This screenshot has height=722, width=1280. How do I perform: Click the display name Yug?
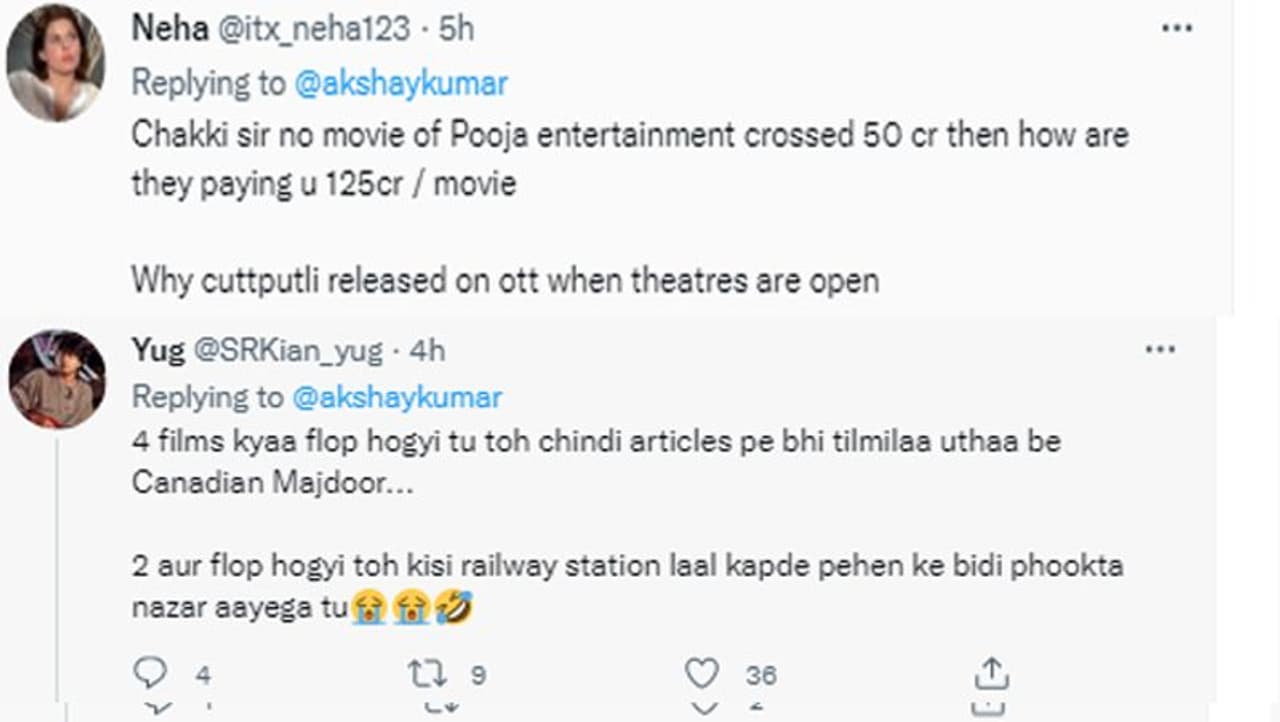pos(158,350)
